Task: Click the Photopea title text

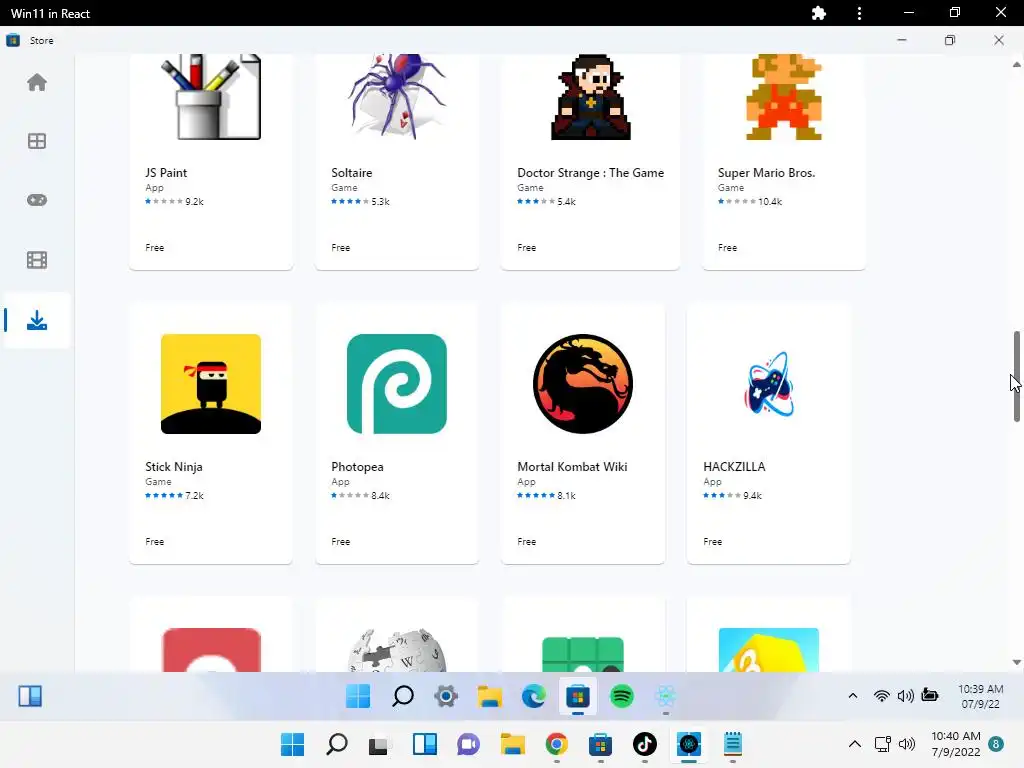Action: tap(357, 467)
